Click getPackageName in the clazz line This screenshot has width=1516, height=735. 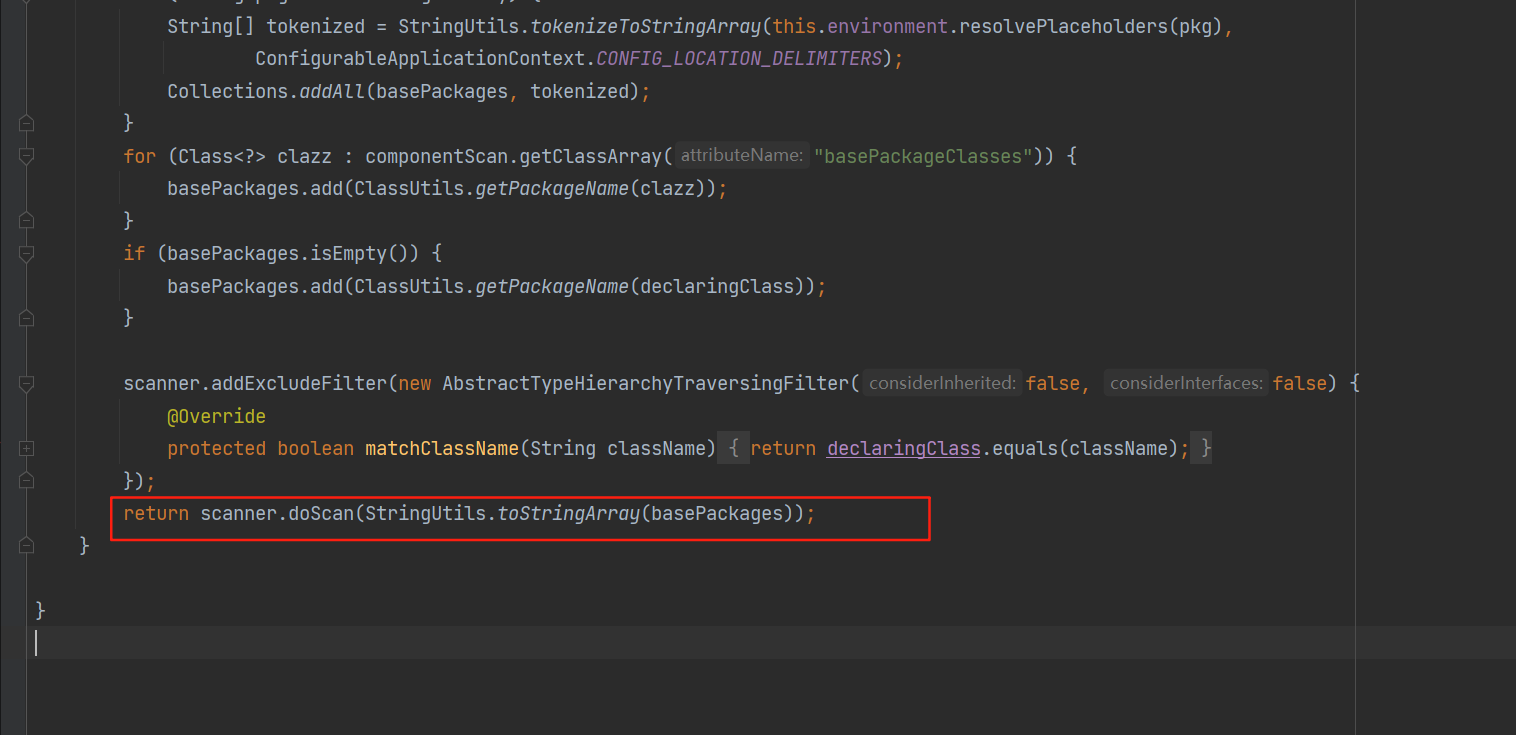click(552, 188)
